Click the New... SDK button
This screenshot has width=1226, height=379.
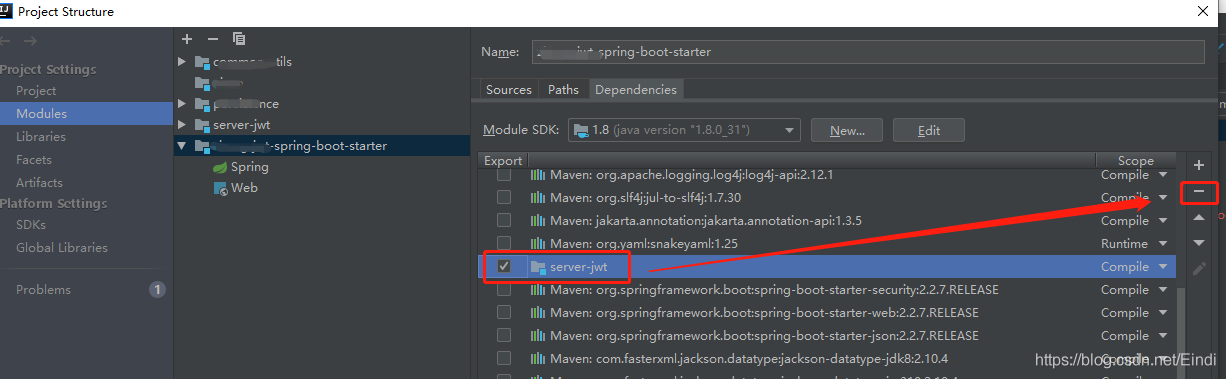pyautogui.click(x=847, y=130)
